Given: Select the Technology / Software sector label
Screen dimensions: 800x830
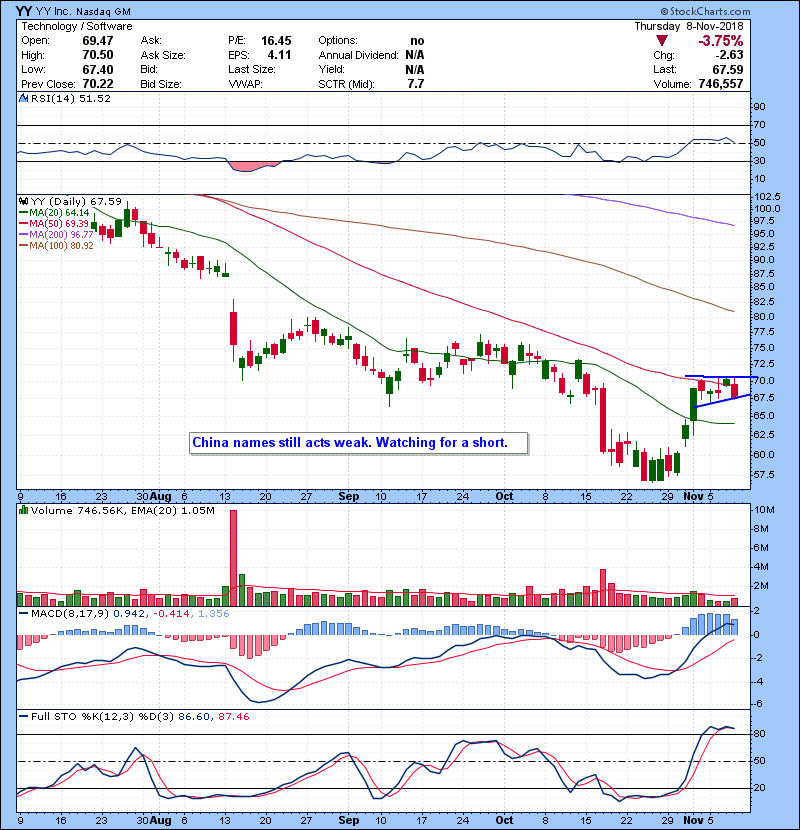Looking at the screenshot, I should point(77,26).
